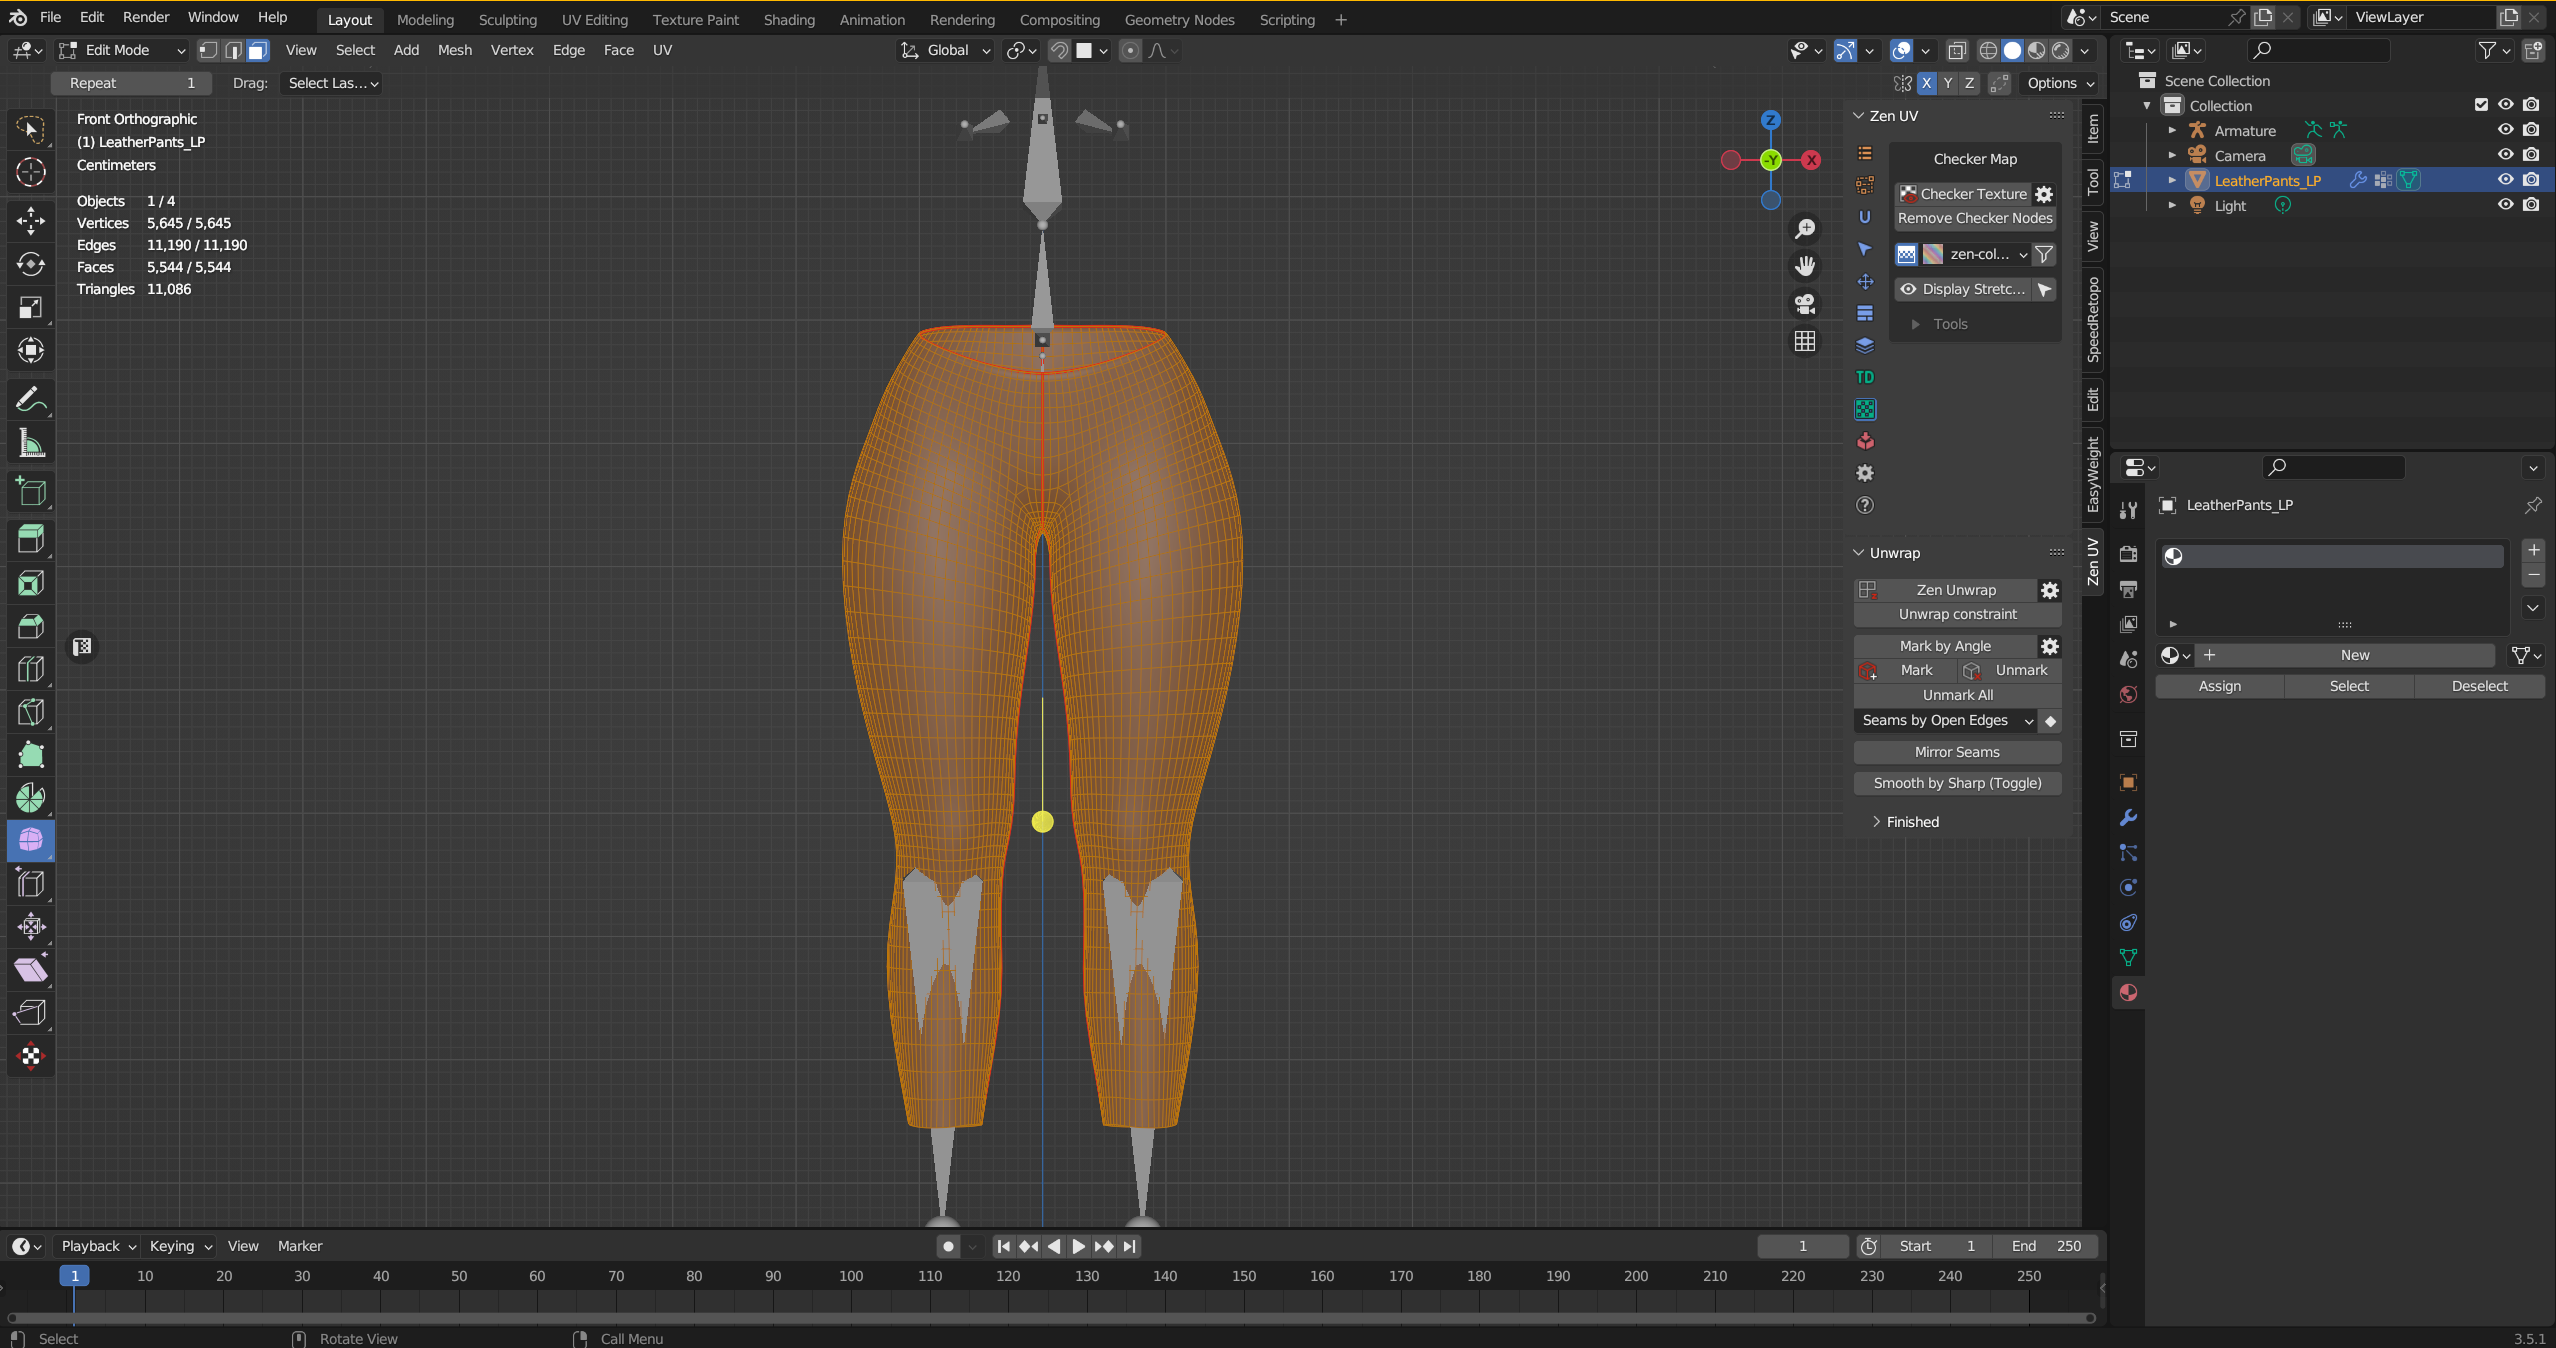Activate the Annotate pencil tool
Screen dimensions: 2556x1348
click(31, 401)
